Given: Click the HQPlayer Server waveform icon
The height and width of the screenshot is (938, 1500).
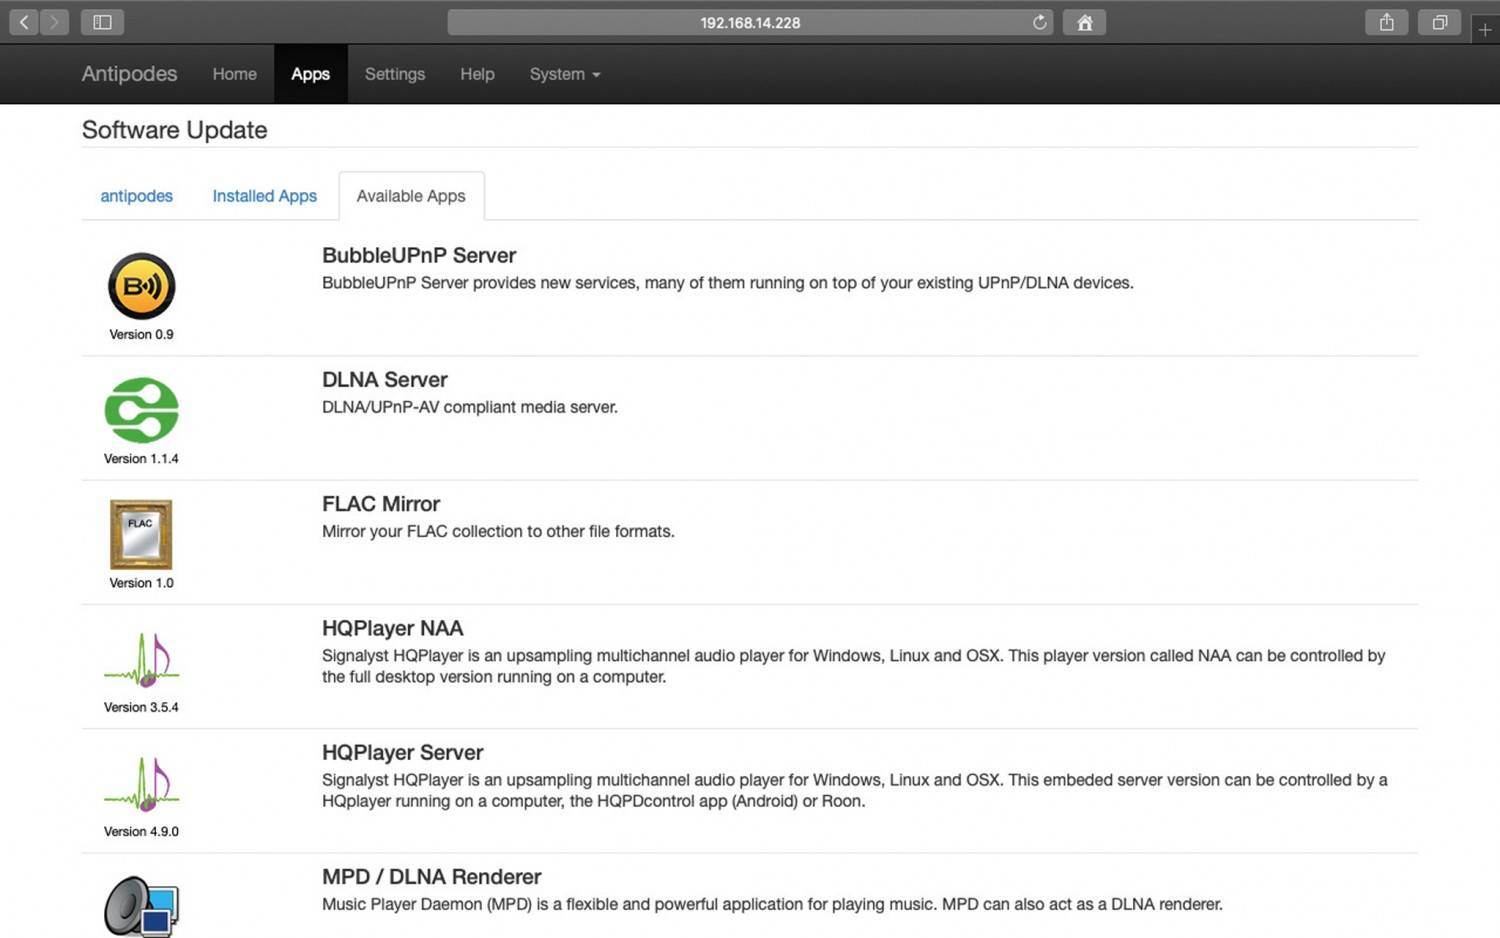Looking at the screenshot, I should [x=141, y=783].
